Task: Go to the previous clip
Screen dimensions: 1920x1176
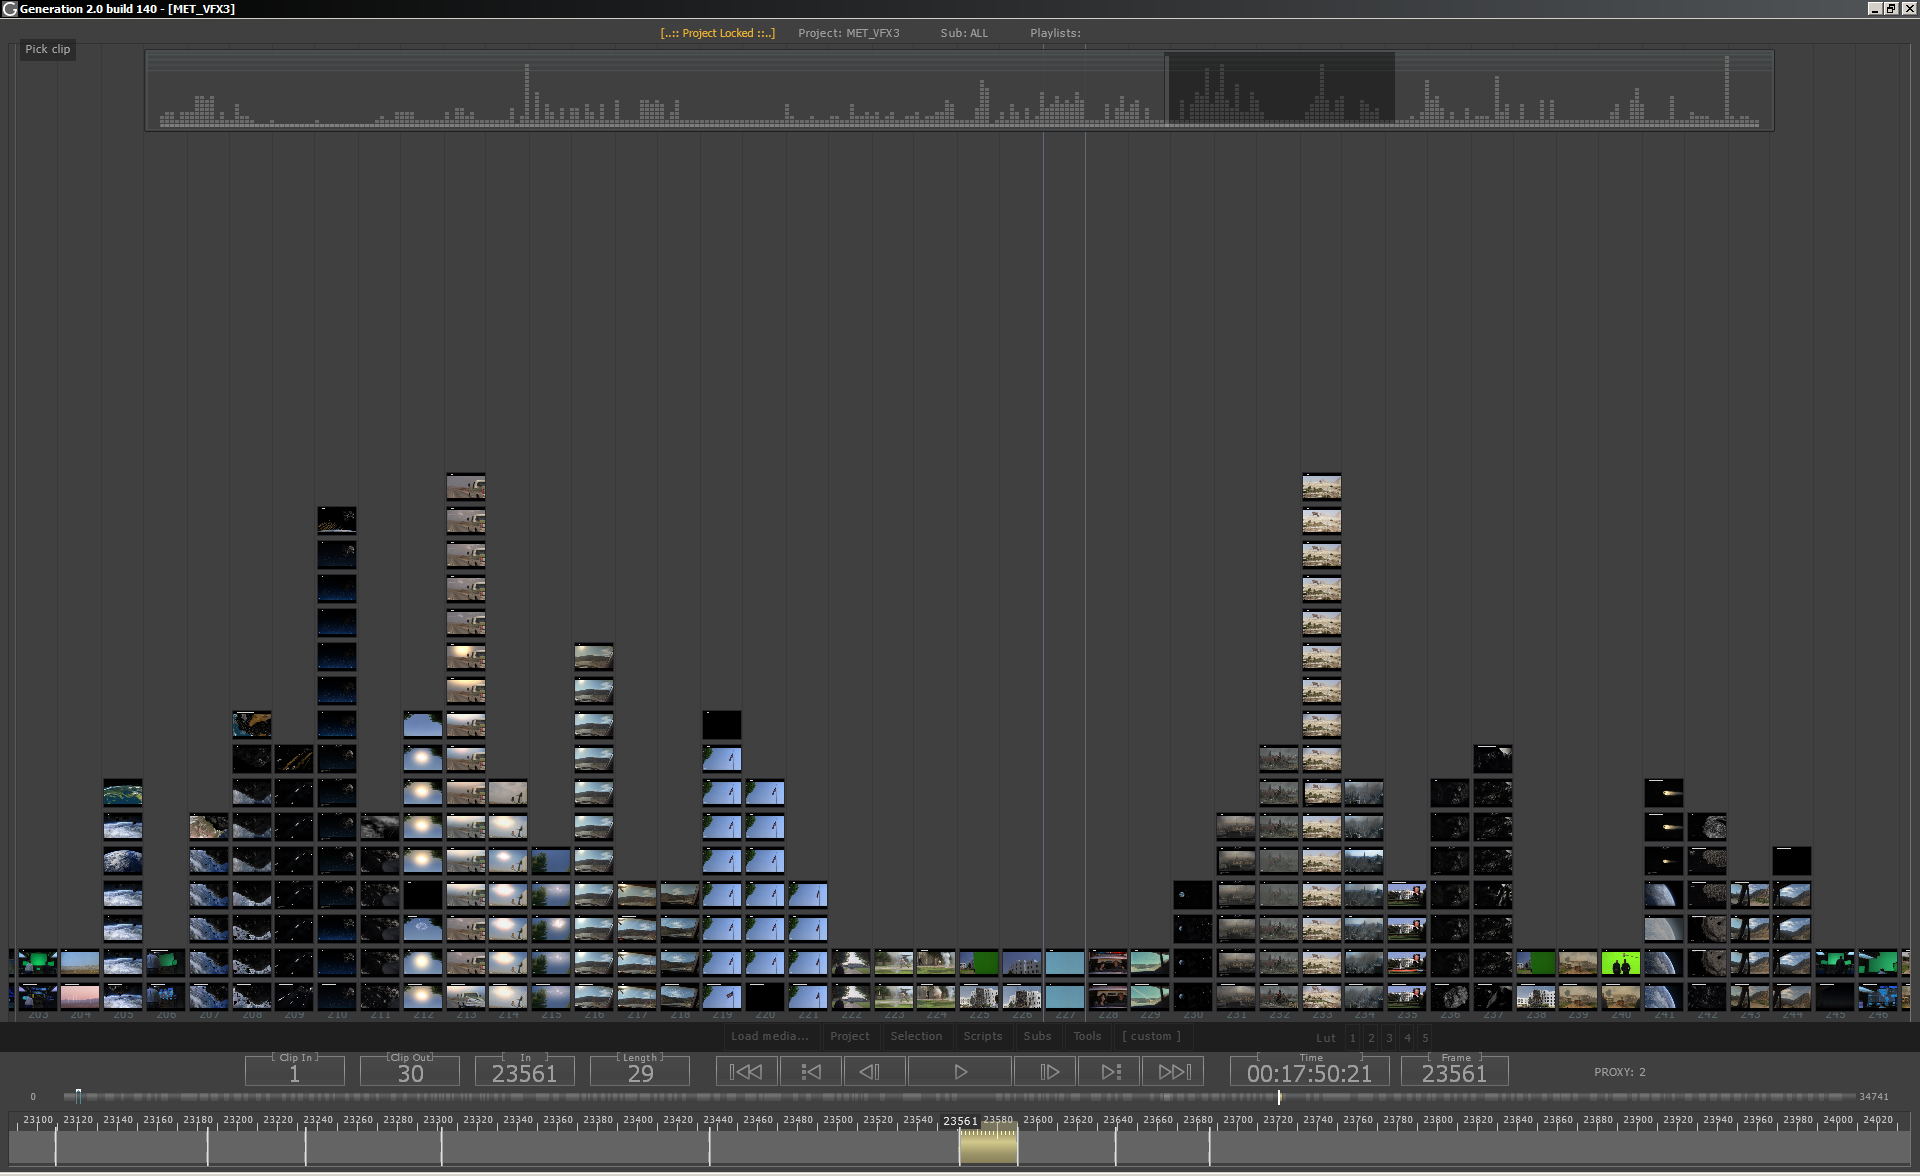Action: pyautogui.click(x=811, y=1072)
